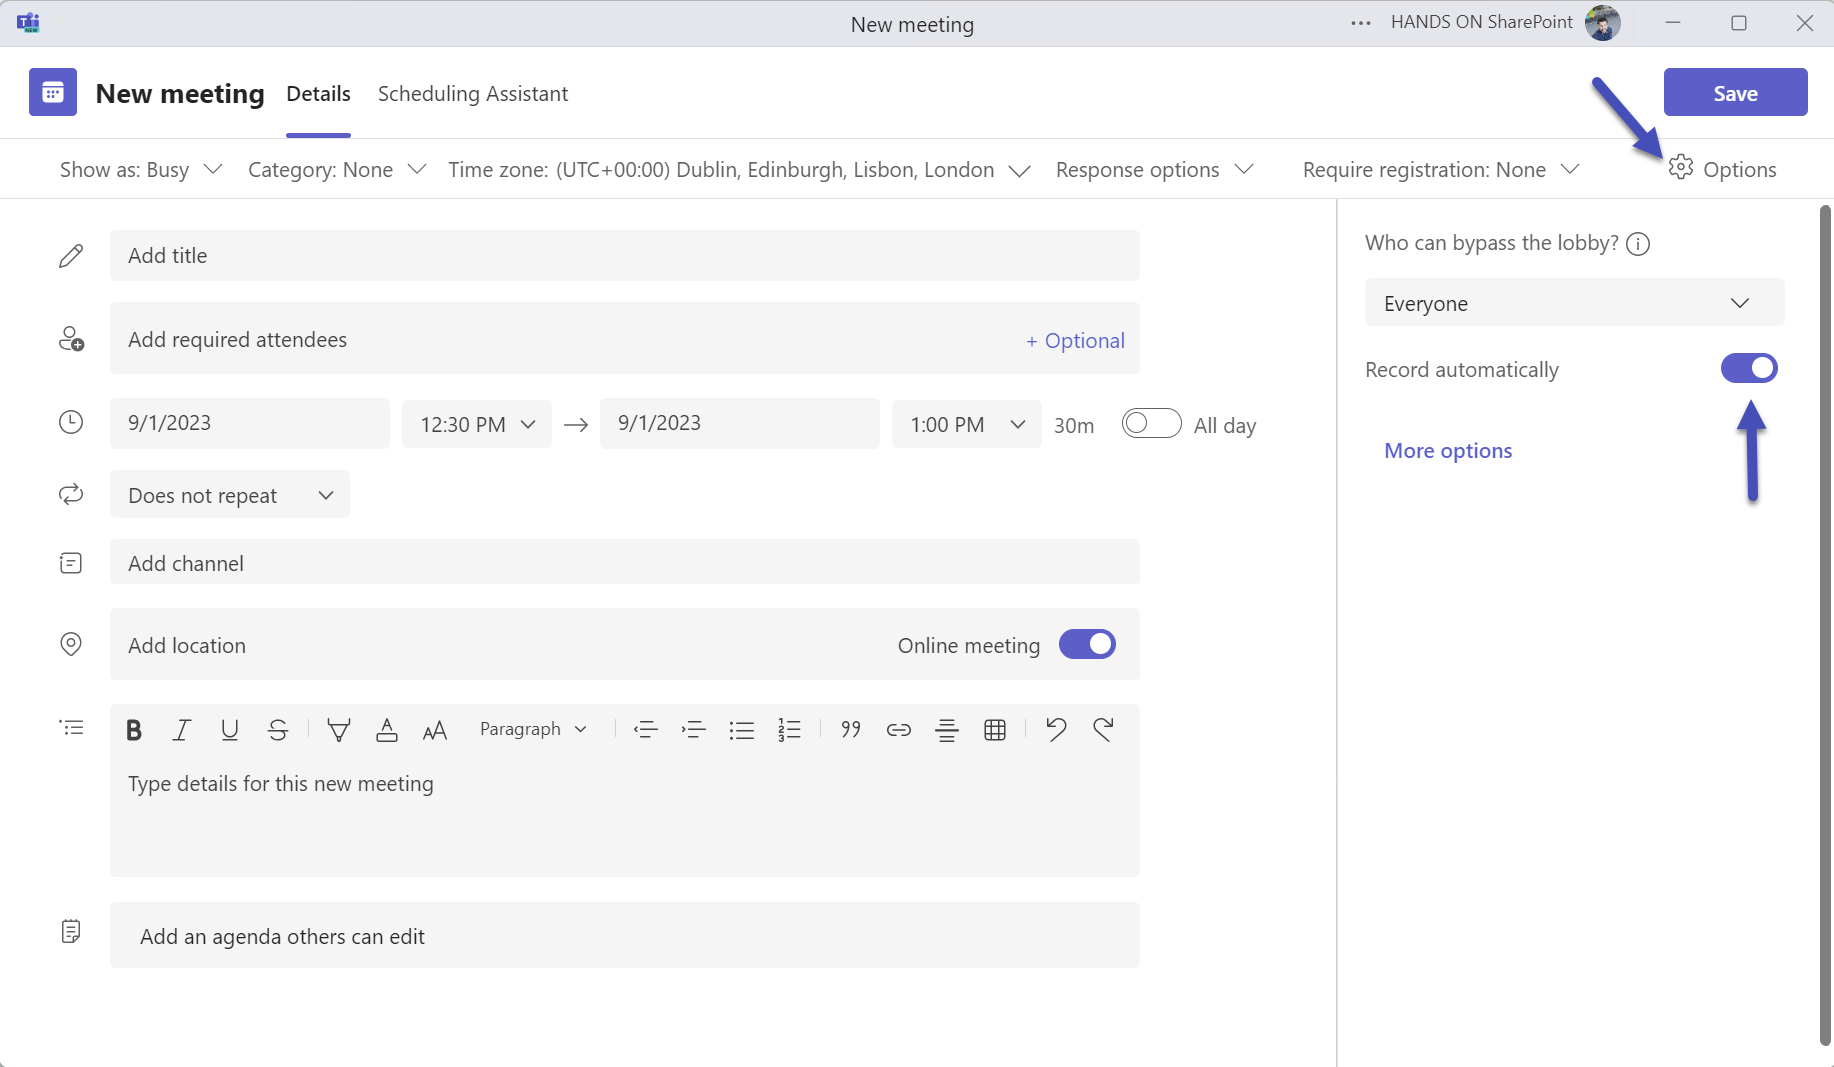
Task: Select the italic formatting icon
Action: 181,729
